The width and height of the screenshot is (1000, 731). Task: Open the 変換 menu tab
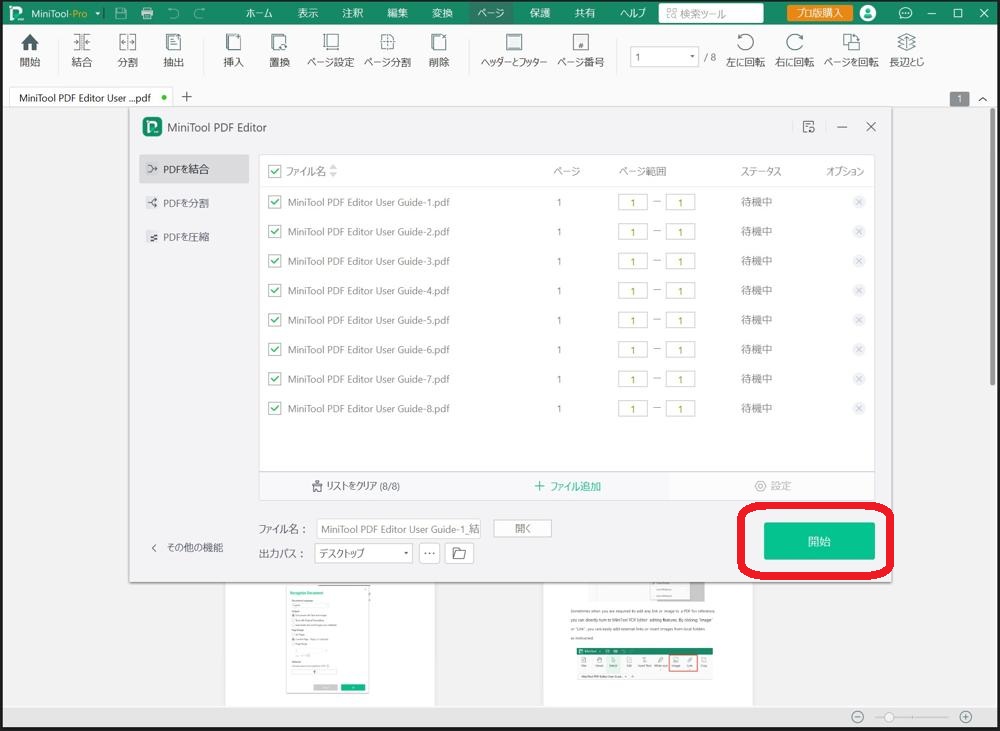pos(442,13)
